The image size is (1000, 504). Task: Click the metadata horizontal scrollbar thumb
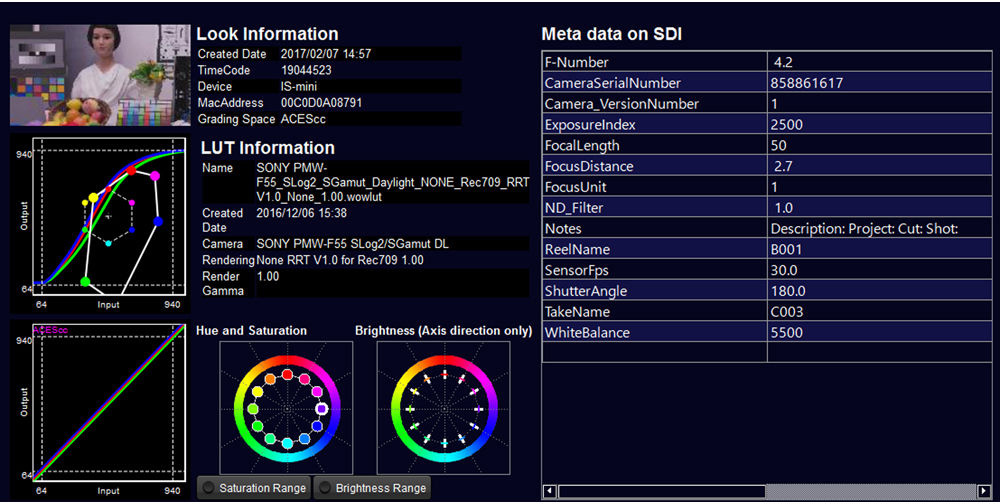tap(661, 491)
